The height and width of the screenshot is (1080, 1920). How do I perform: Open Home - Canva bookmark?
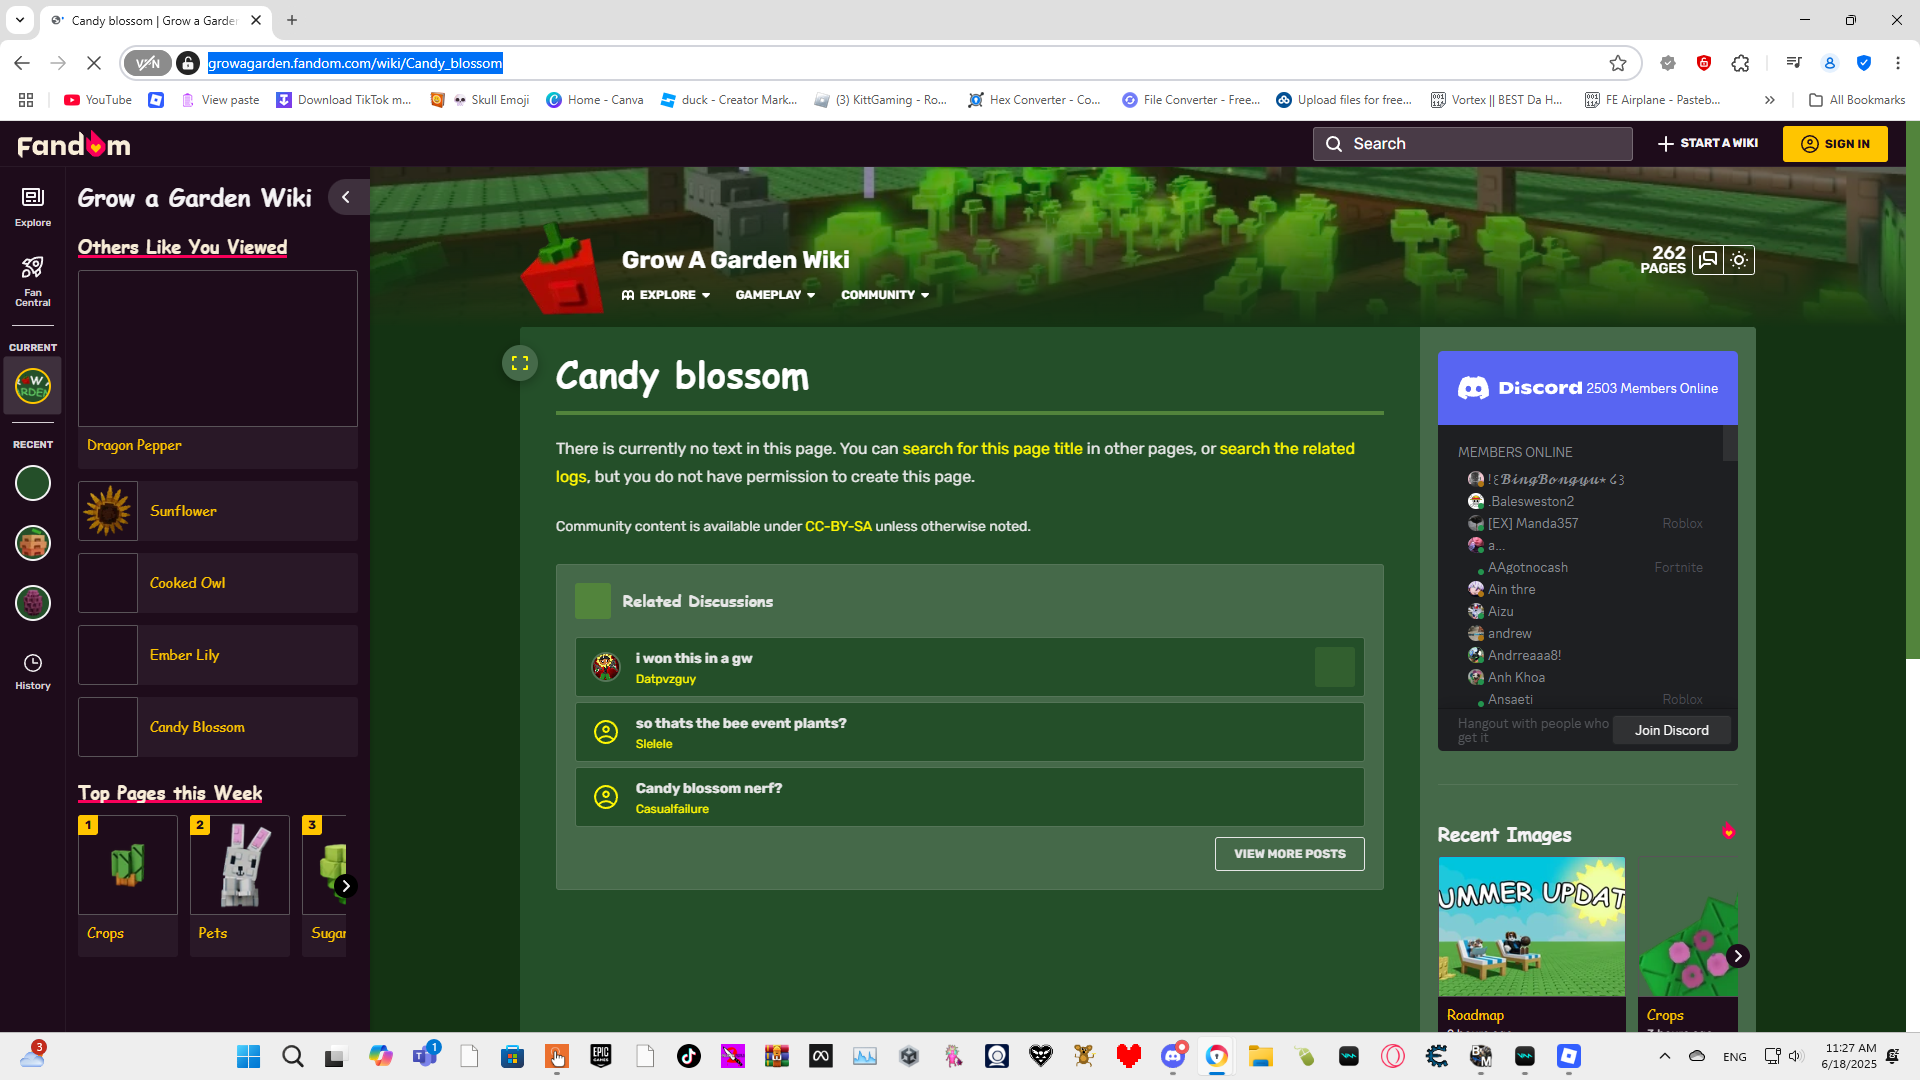pyautogui.click(x=595, y=100)
